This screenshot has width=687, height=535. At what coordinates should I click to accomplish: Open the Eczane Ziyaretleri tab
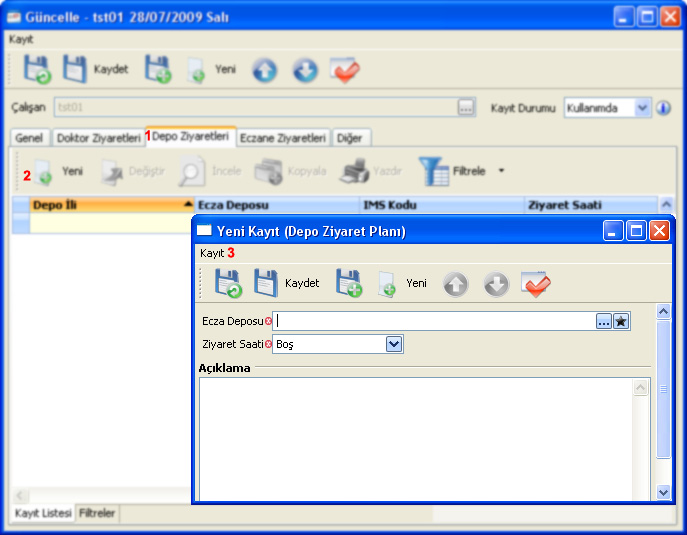point(283,138)
